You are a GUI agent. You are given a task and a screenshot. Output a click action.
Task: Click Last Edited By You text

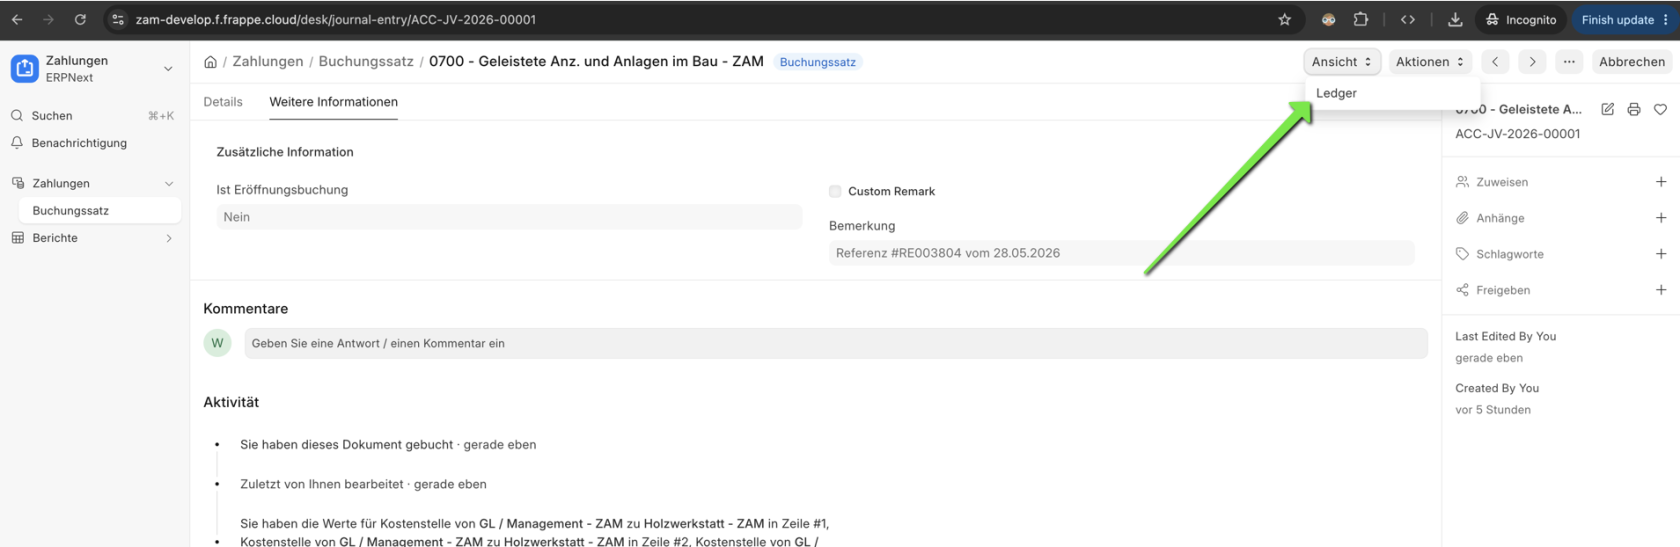coord(1505,336)
